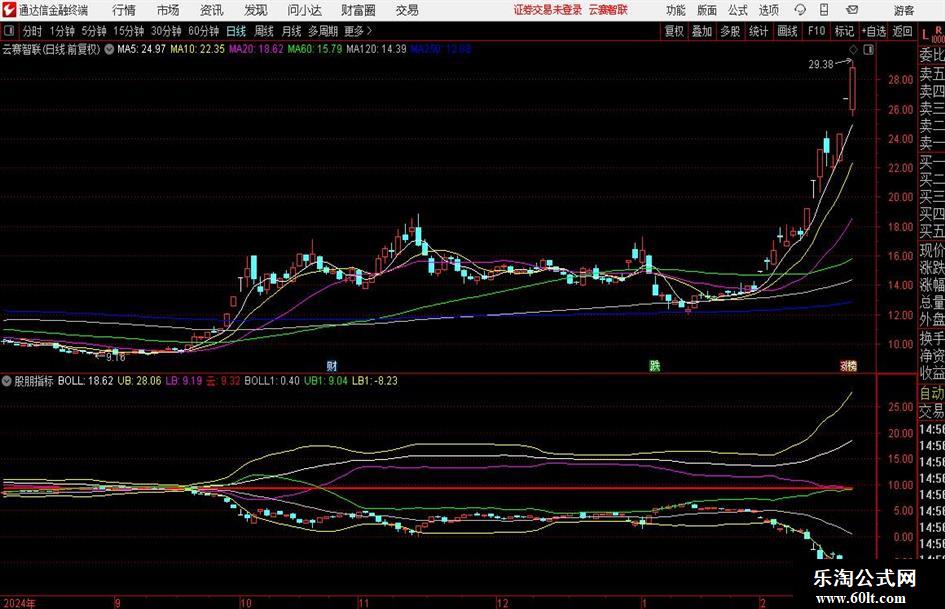Click the 涨榜 marker icon below the chart
This screenshot has width=945, height=609.
click(849, 365)
